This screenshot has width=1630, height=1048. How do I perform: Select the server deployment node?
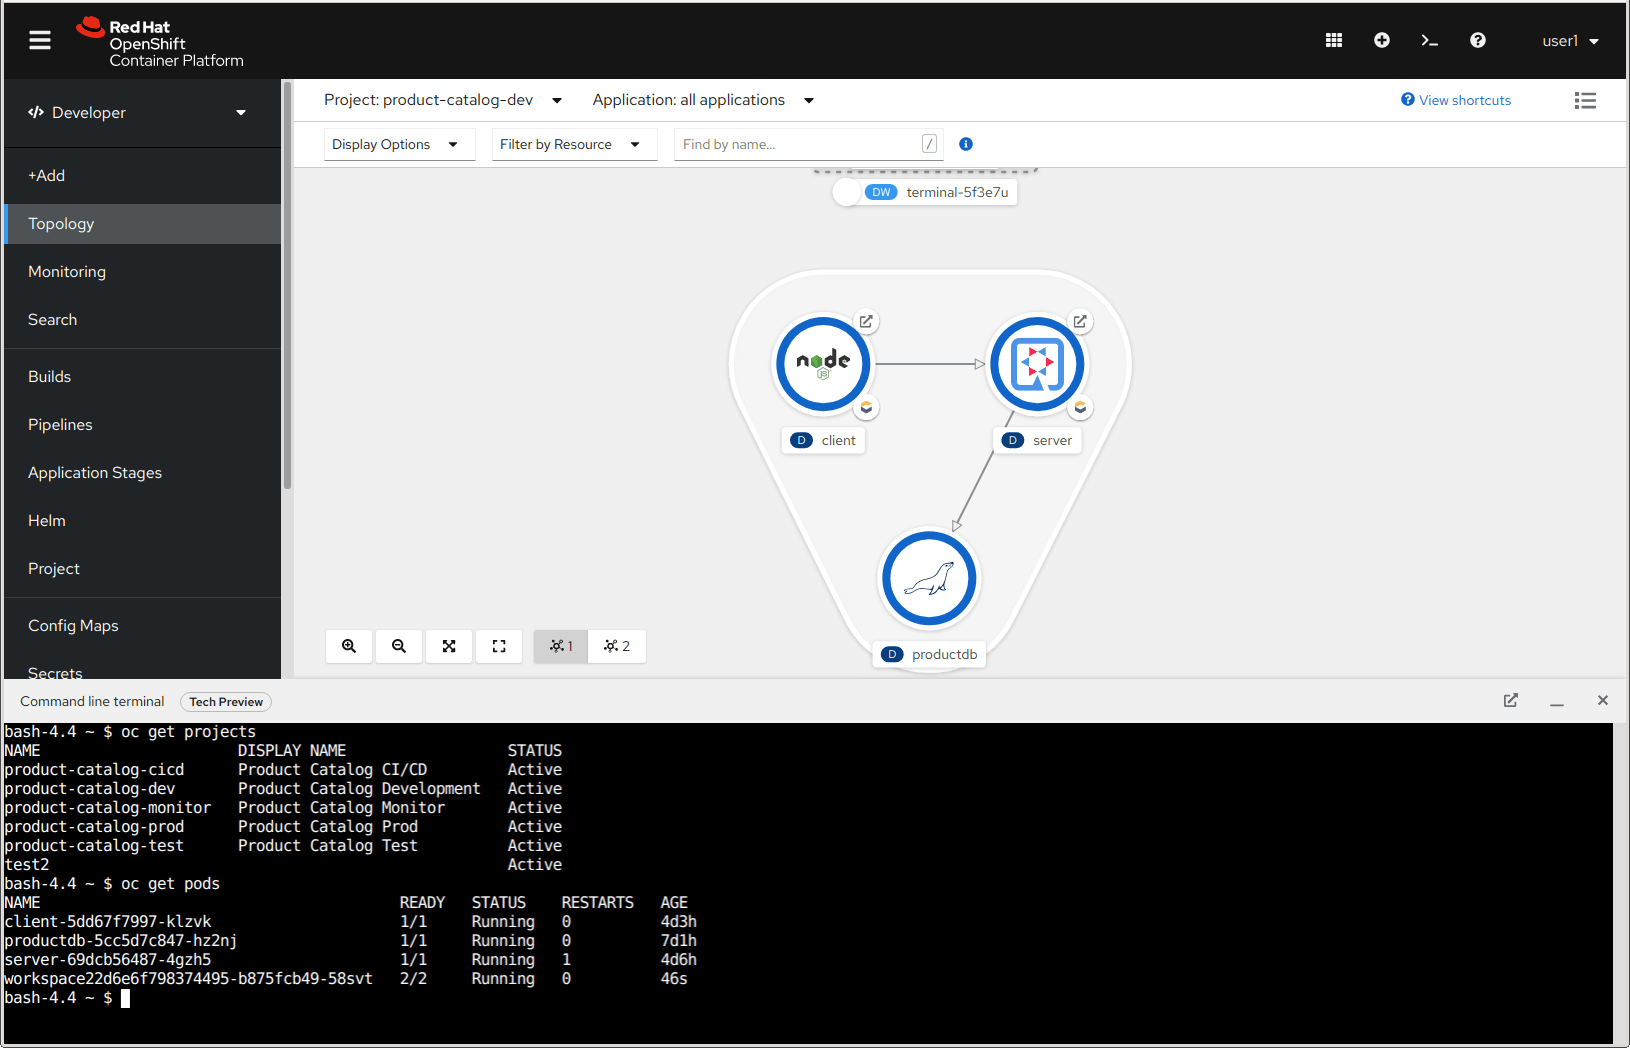tap(1037, 364)
